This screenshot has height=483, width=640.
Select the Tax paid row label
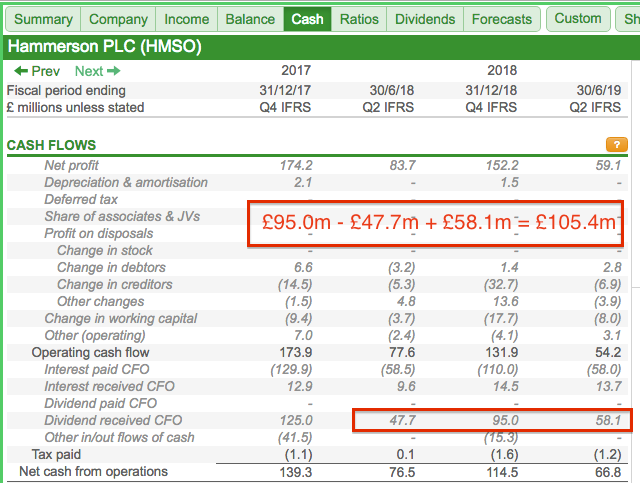point(56,454)
